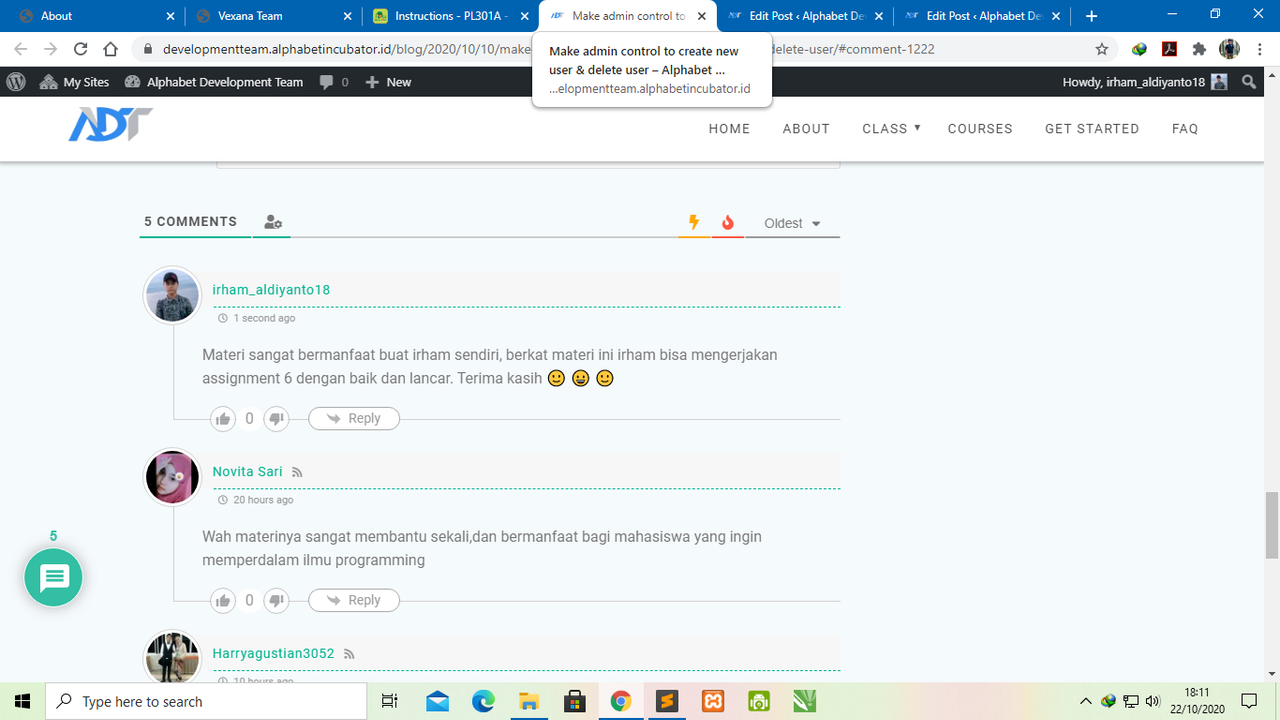The image size is (1280, 720).
Task: Open My Sites in admin bar
Action: [x=74, y=82]
